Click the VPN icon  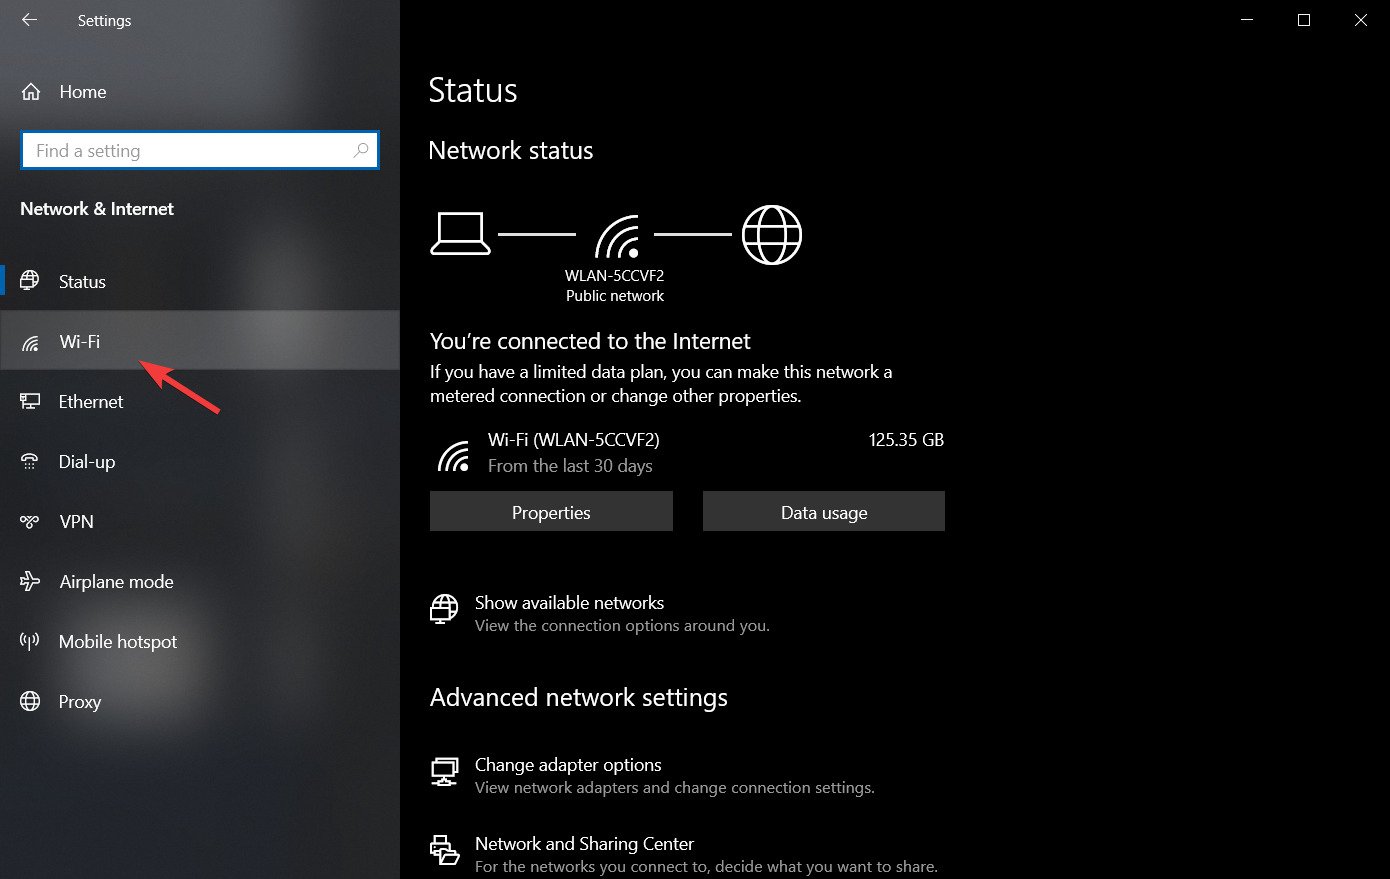coord(30,521)
